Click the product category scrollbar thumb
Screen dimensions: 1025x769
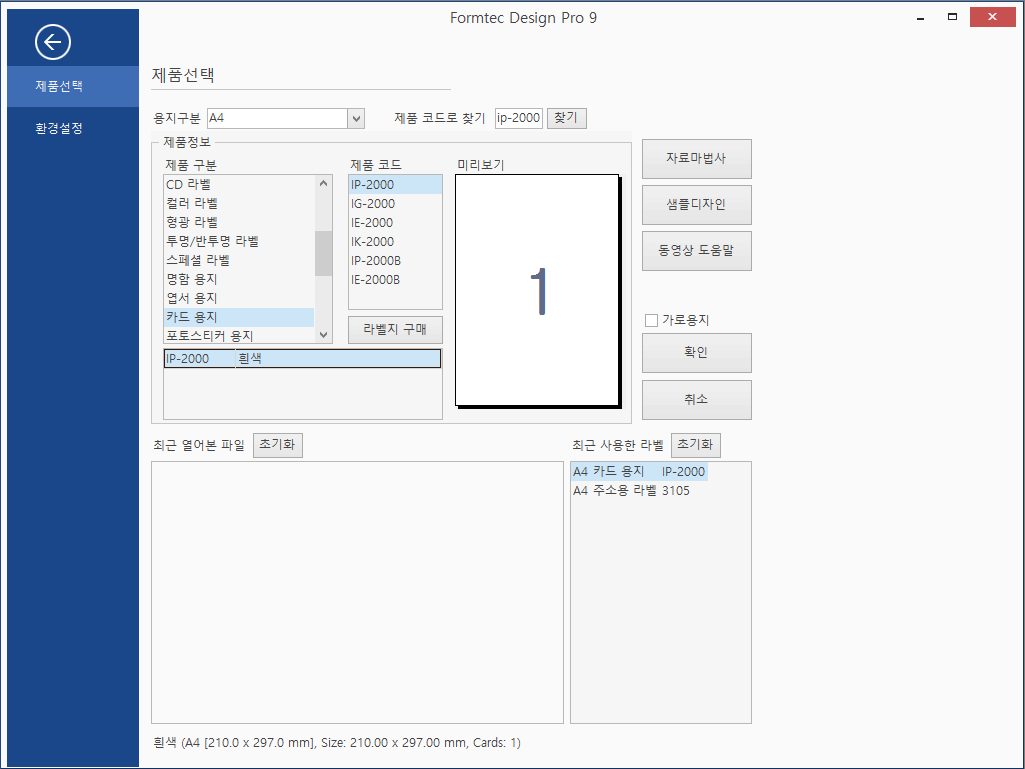pos(324,253)
